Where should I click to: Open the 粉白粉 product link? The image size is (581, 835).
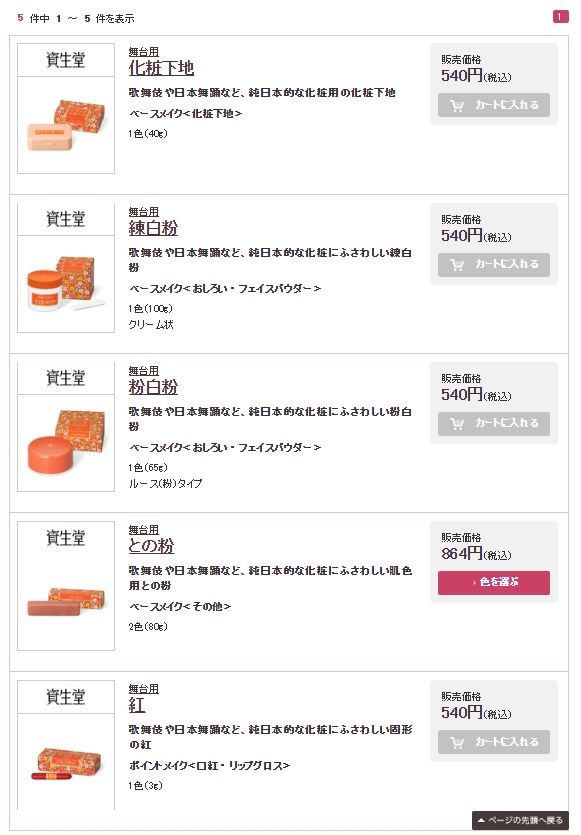coord(153,387)
